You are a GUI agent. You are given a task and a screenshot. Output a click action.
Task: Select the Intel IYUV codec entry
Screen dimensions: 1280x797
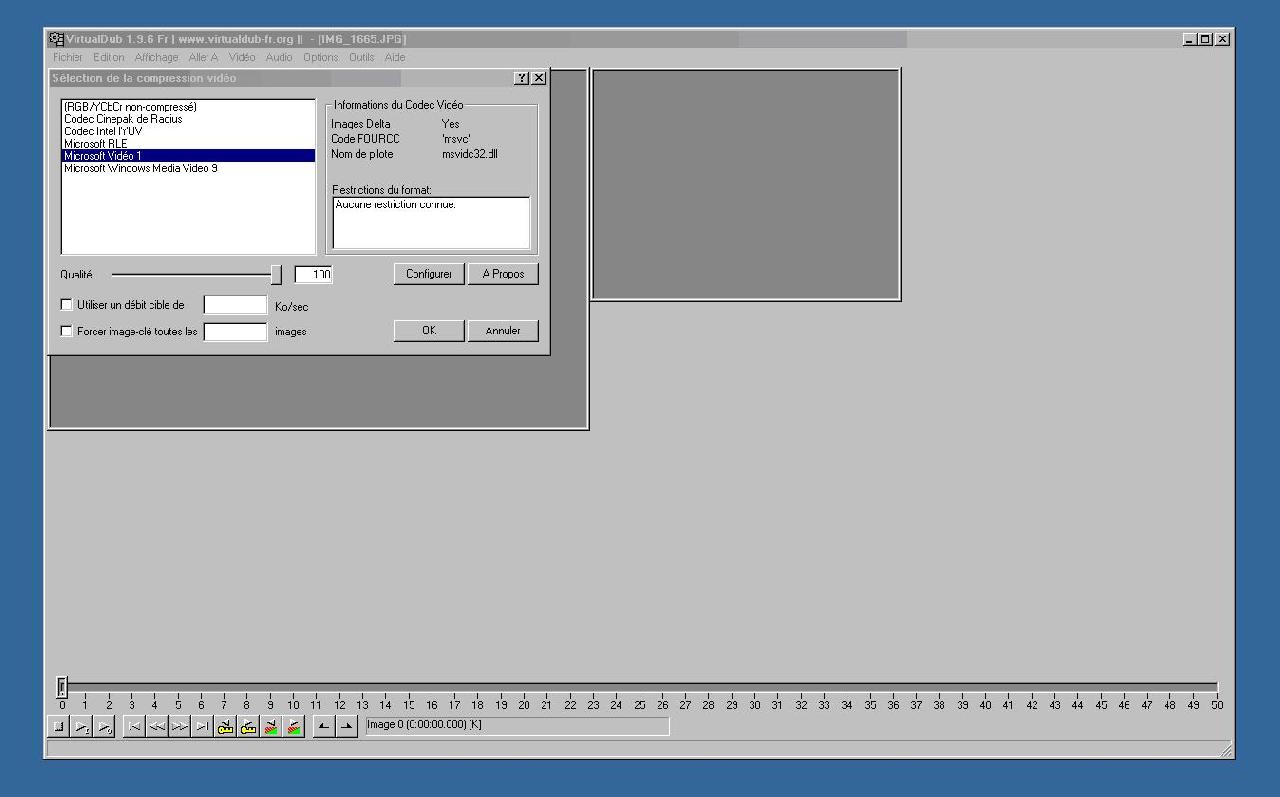pyautogui.click(x=188, y=131)
